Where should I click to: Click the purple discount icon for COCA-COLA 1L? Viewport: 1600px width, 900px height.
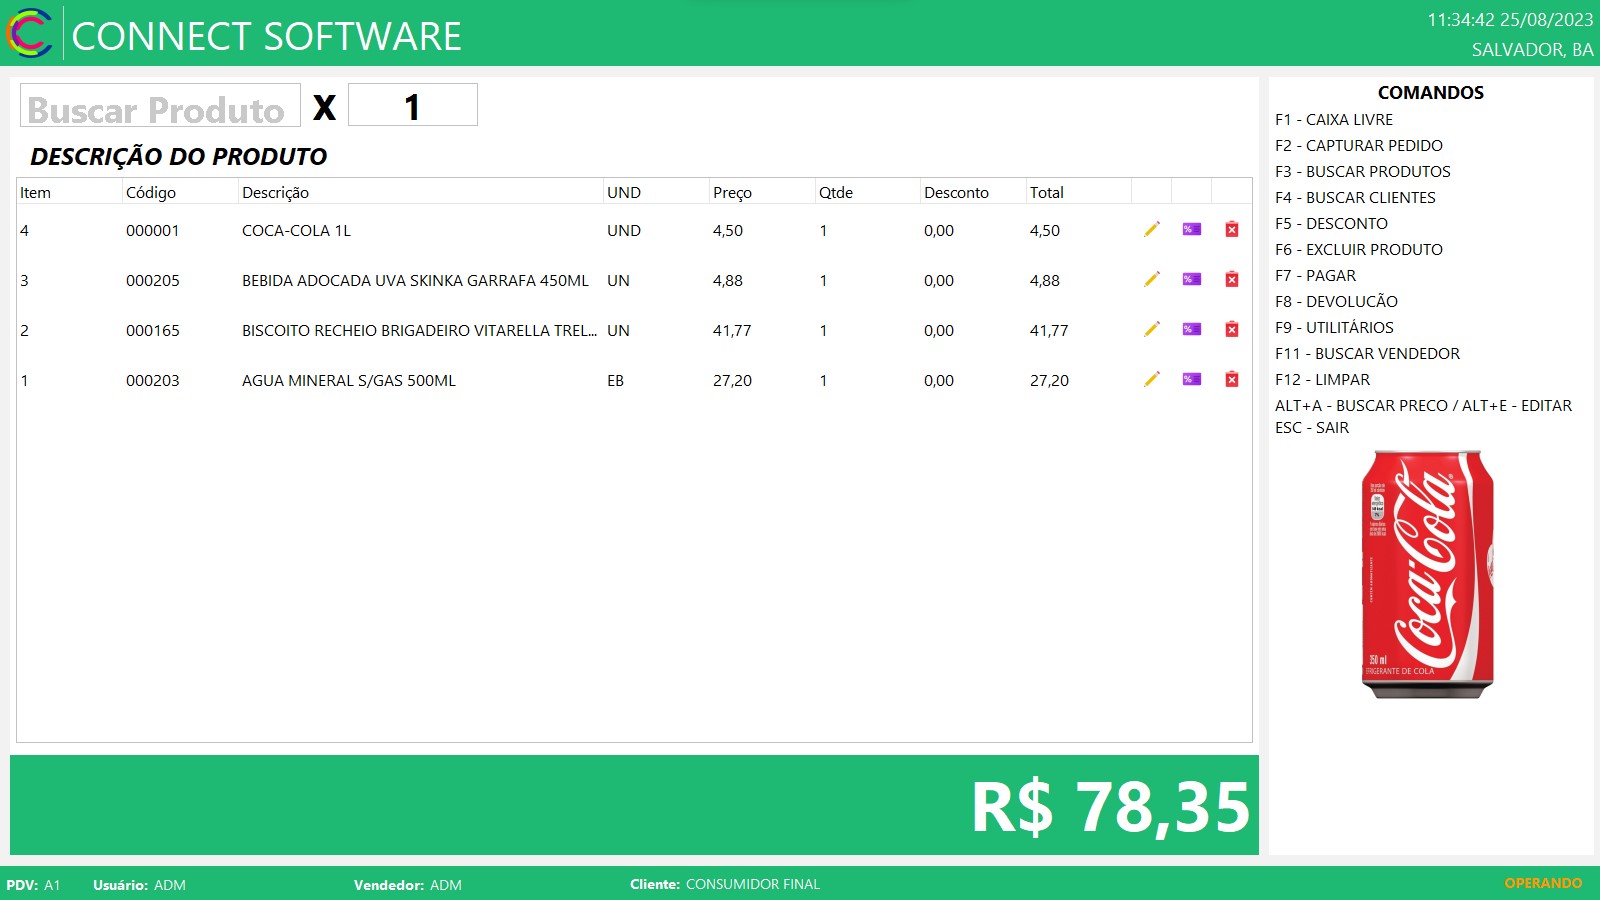click(x=1191, y=230)
